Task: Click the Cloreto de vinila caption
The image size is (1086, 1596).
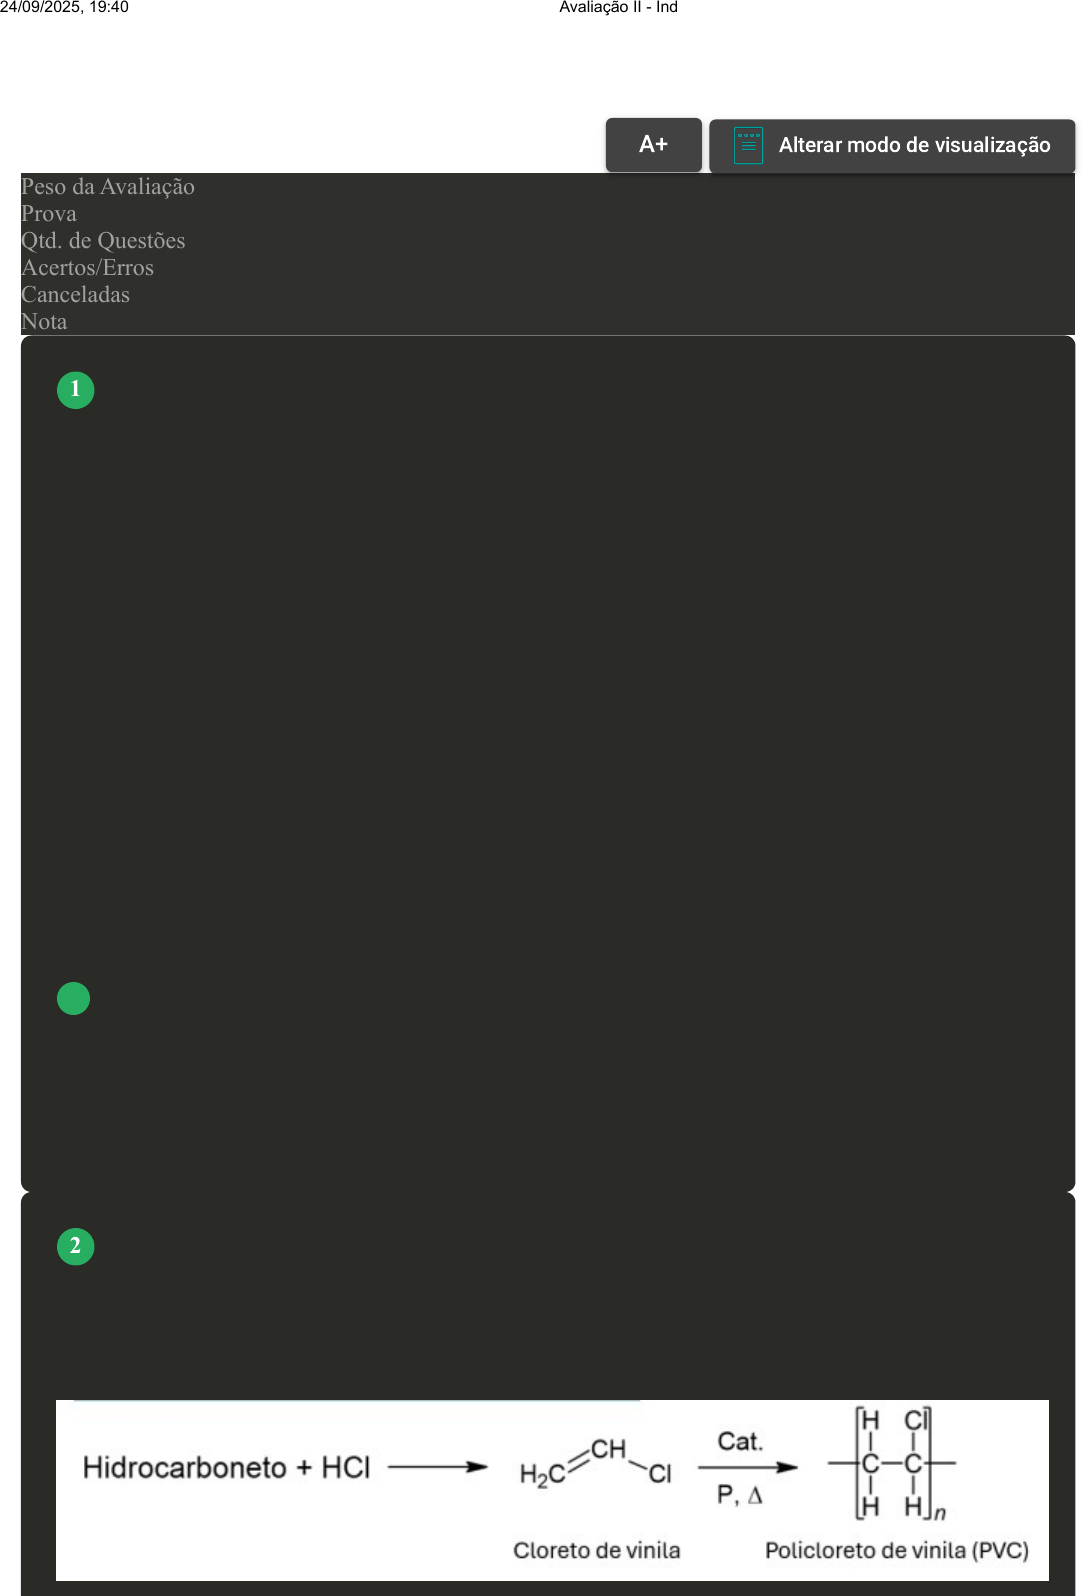Action: pyautogui.click(x=596, y=1550)
